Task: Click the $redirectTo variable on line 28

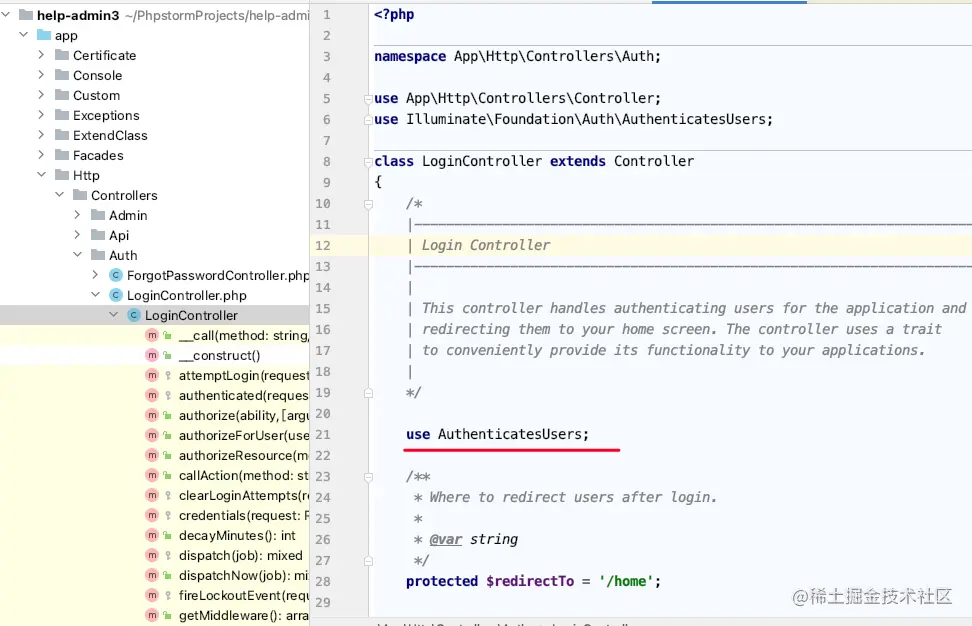Action: [x=530, y=581]
